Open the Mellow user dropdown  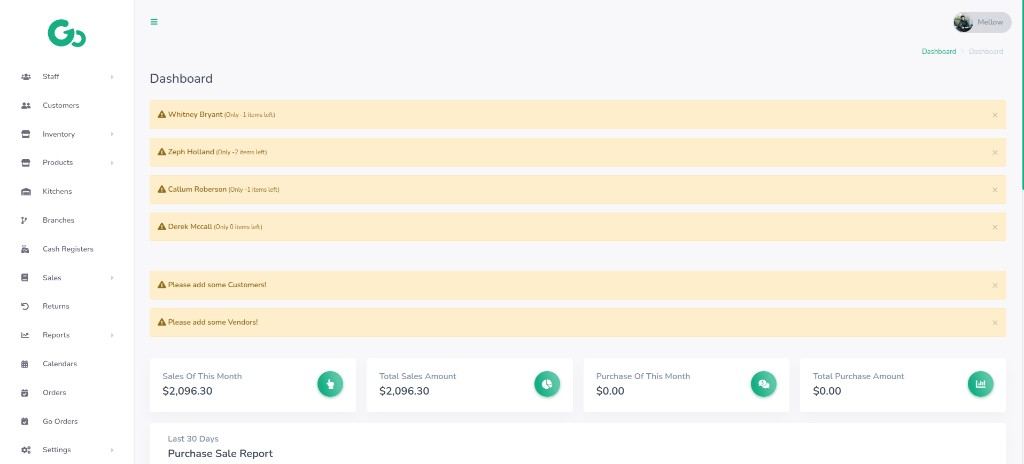pyautogui.click(x=982, y=22)
